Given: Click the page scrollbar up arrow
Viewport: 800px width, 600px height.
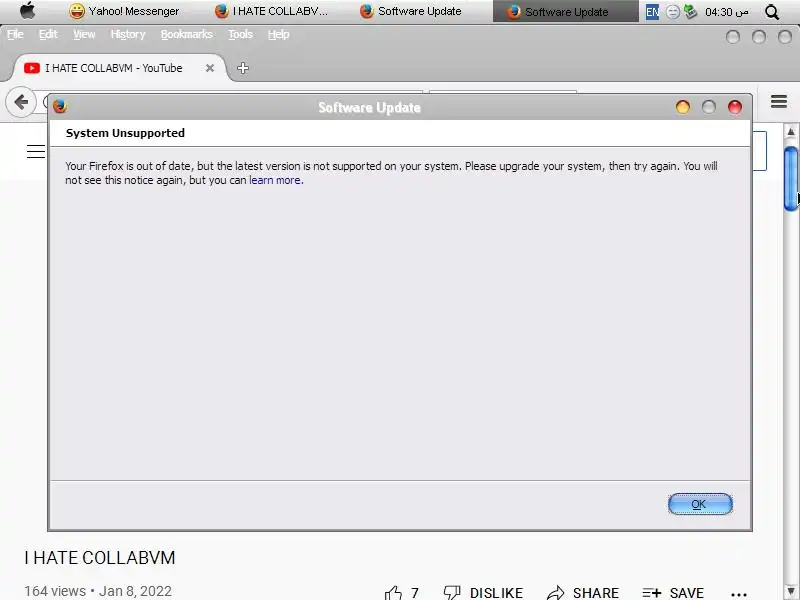Looking at the screenshot, I should coord(791,132).
